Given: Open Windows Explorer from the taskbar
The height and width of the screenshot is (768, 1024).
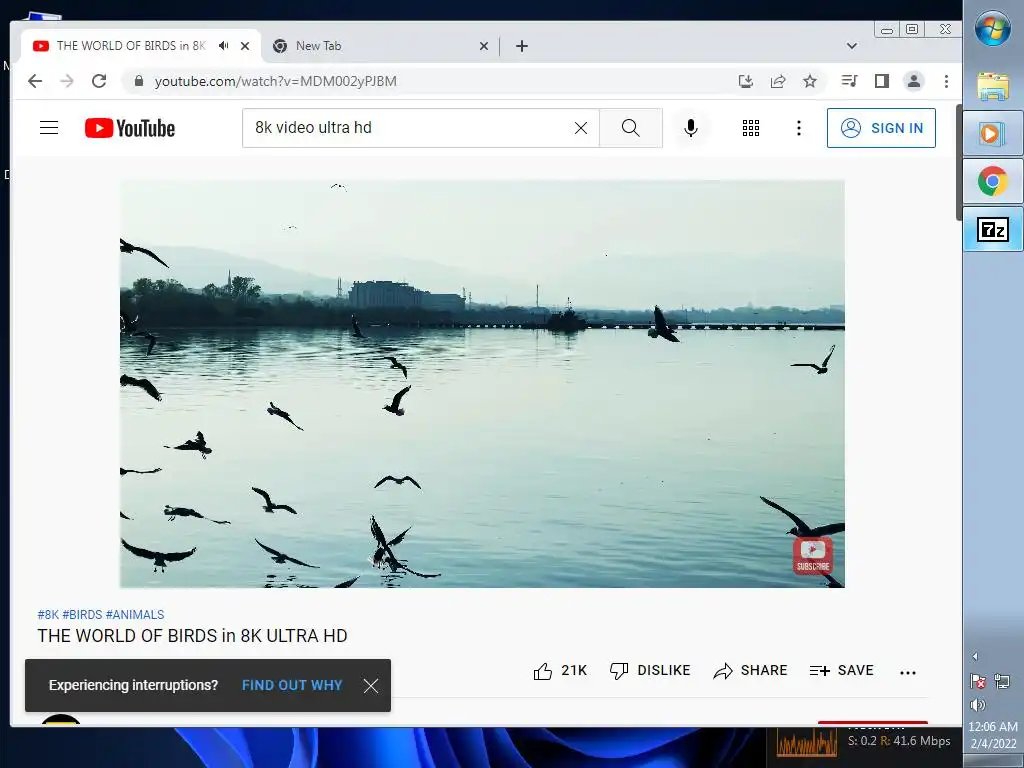Looking at the screenshot, I should [993, 86].
